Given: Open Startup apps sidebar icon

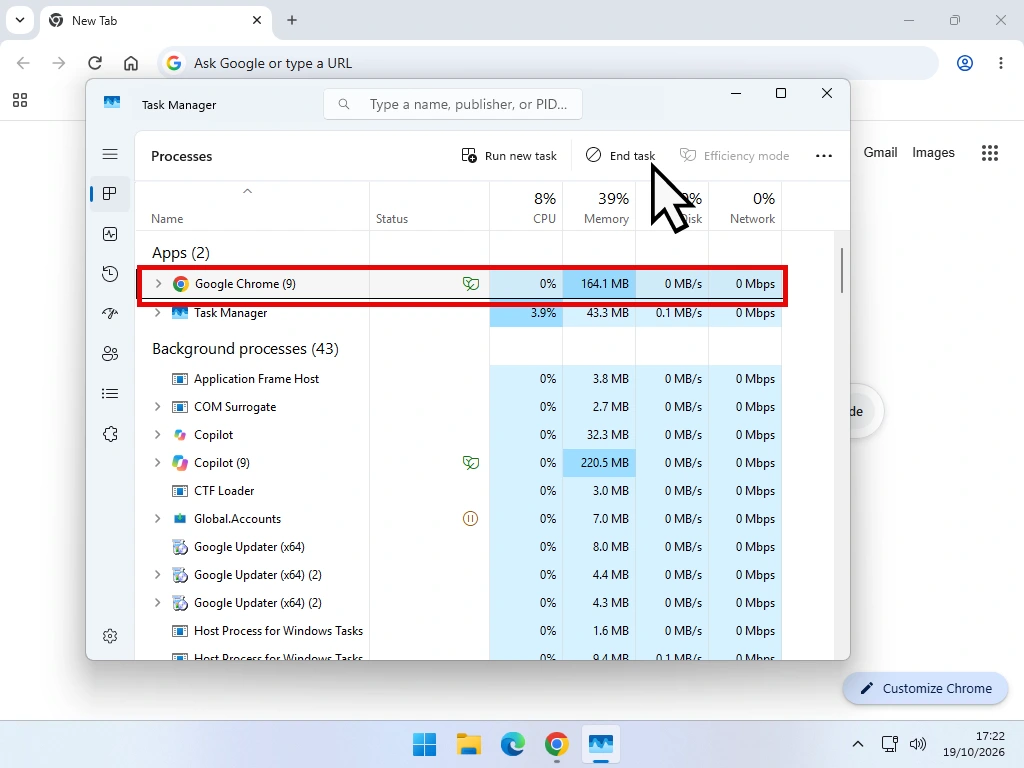Looking at the screenshot, I should (110, 313).
